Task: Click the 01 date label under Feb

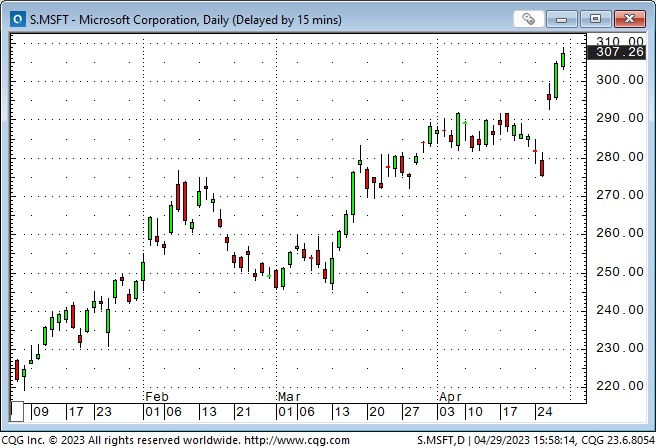Action: point(153,412)
